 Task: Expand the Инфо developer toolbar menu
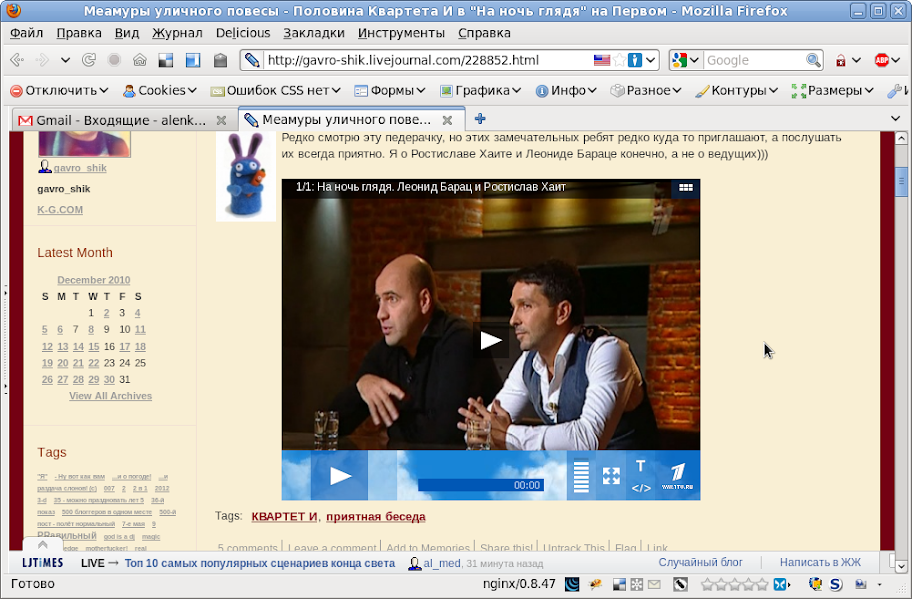566,90
